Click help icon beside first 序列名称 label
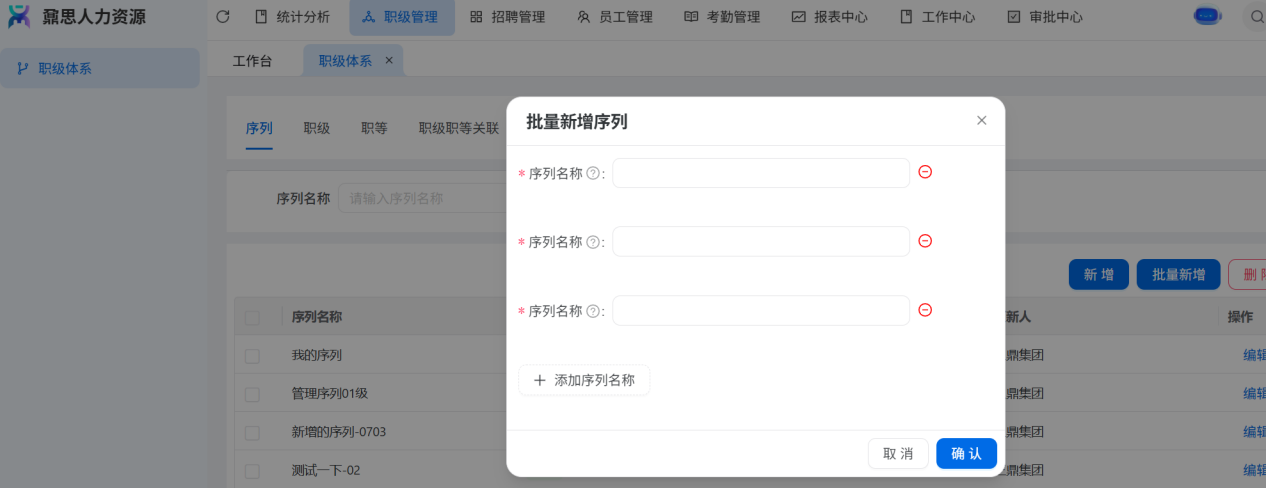 coord(593,173)
